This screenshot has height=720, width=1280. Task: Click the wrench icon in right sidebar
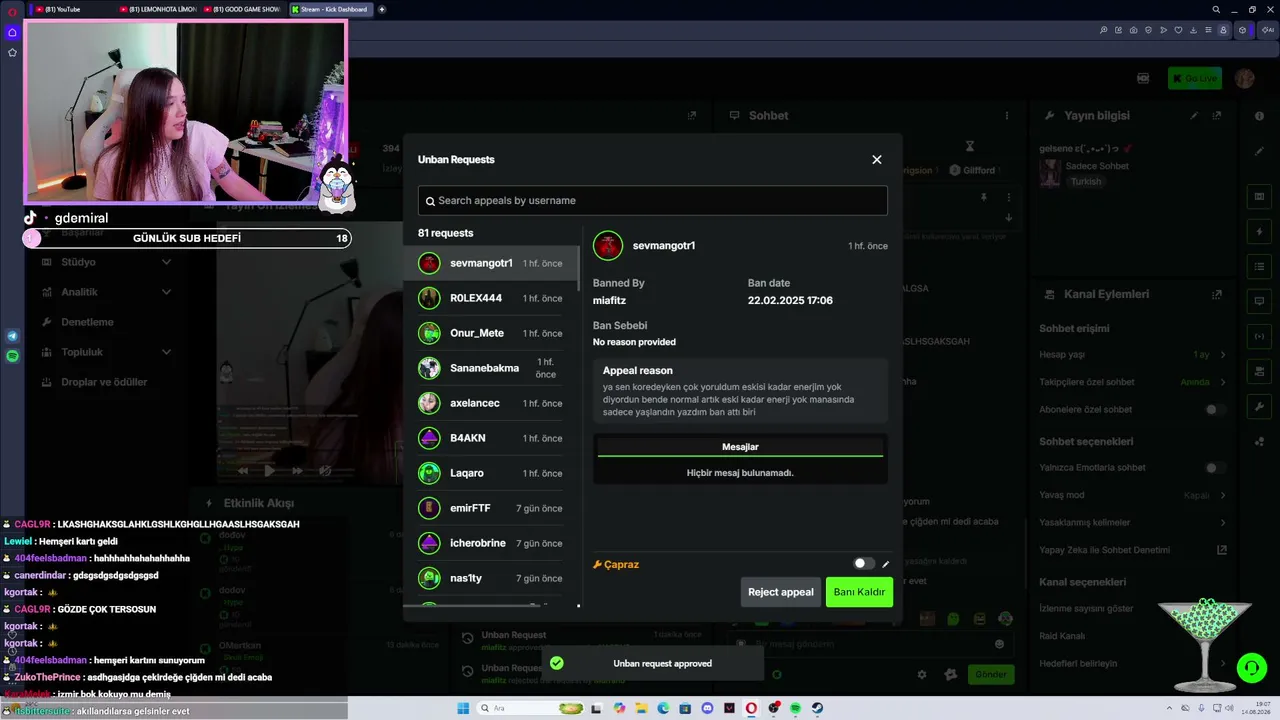click(1259, 407)
